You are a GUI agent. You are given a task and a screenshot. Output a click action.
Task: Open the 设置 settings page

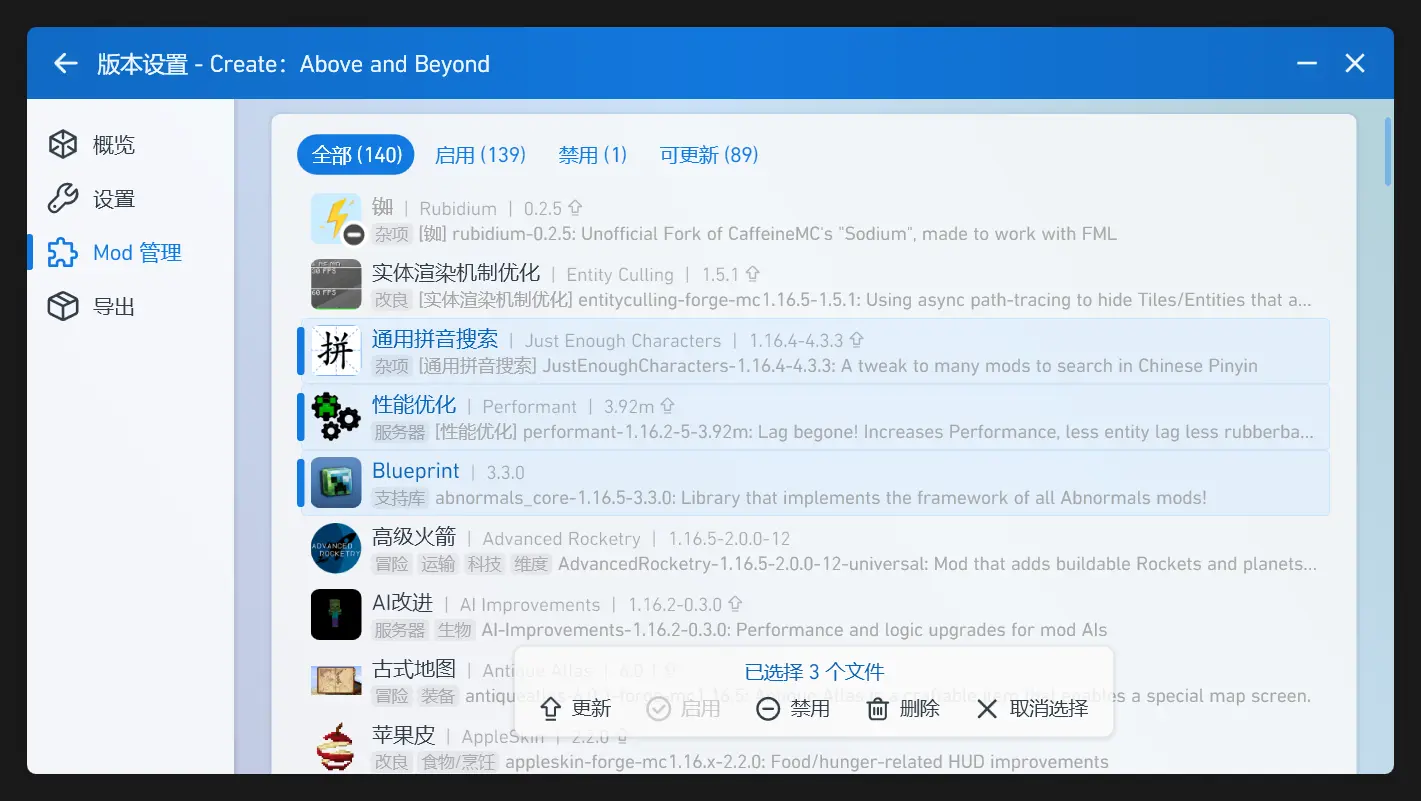[x=113, y=199]
